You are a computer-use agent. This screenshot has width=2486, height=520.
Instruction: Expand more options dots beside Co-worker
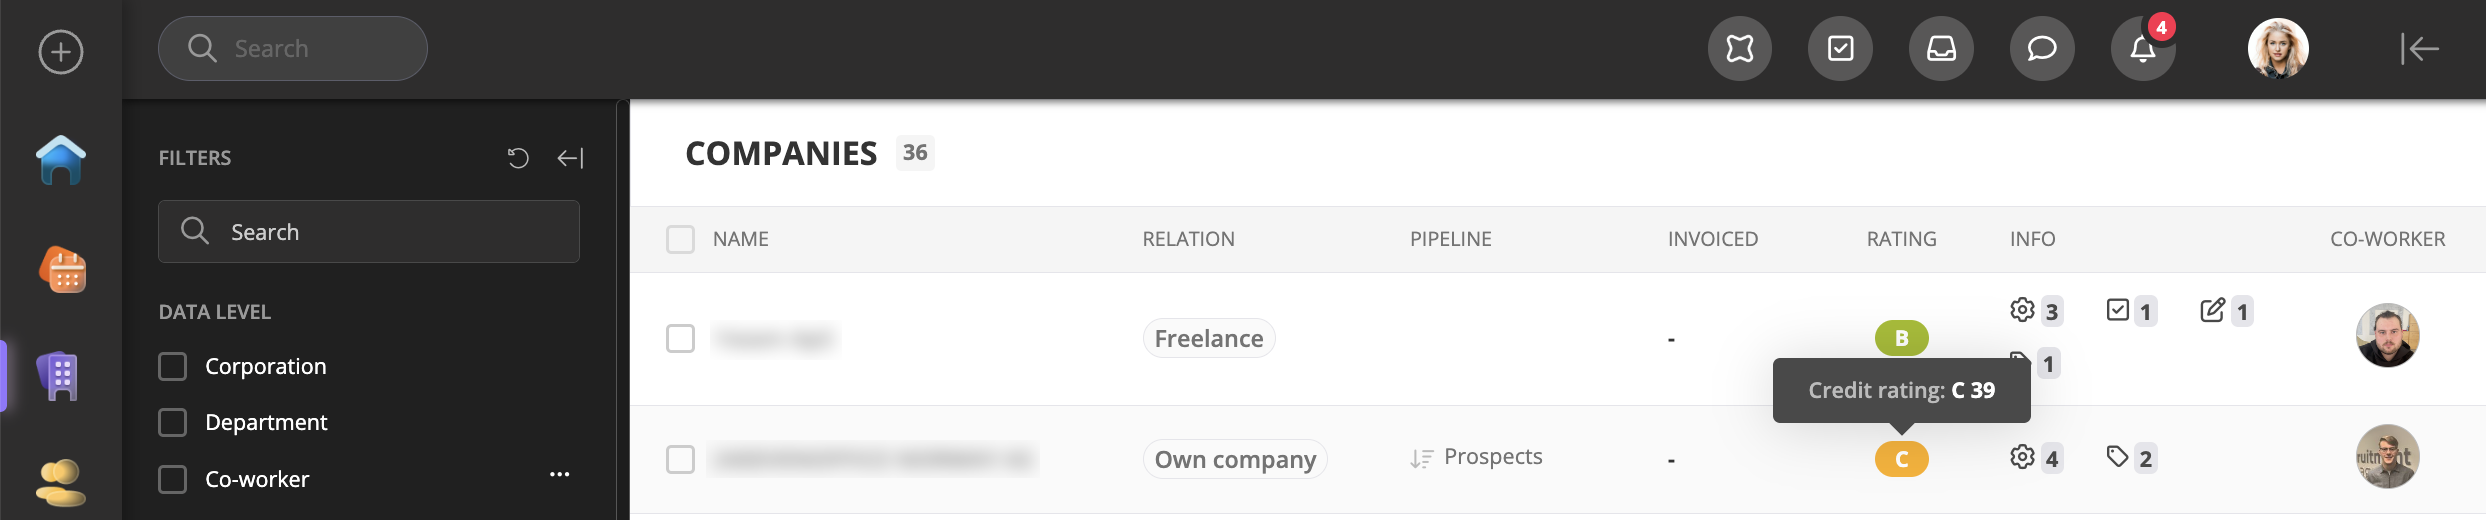pyautogui.click(x=559, y=475)
